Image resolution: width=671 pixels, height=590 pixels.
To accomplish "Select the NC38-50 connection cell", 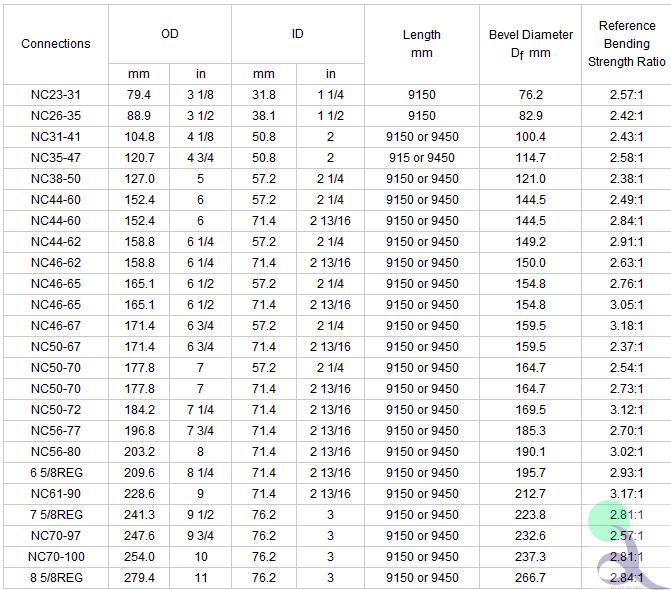I will coord(56,178).
